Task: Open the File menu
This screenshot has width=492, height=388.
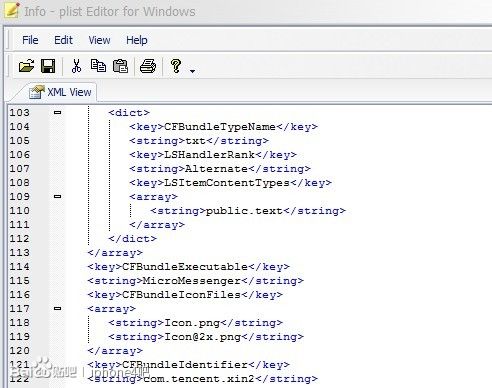Action: [x=30, y=40]
